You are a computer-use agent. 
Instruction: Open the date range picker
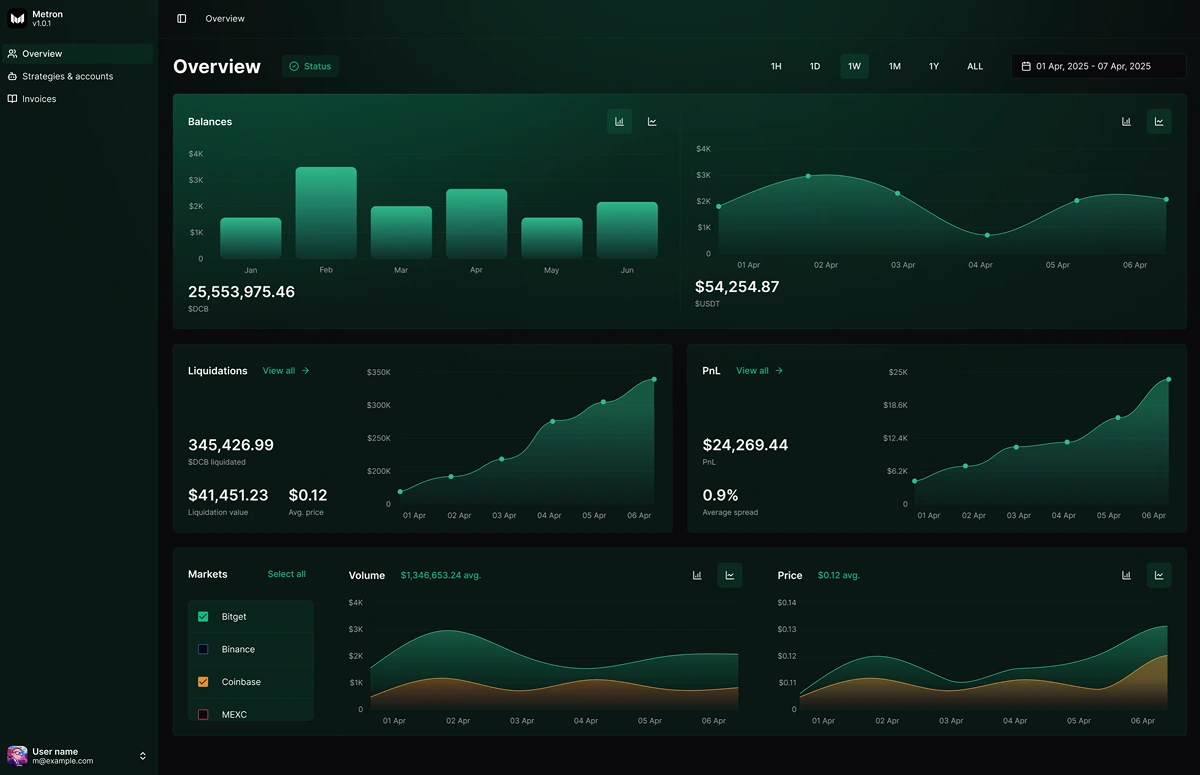[1097, 65]
